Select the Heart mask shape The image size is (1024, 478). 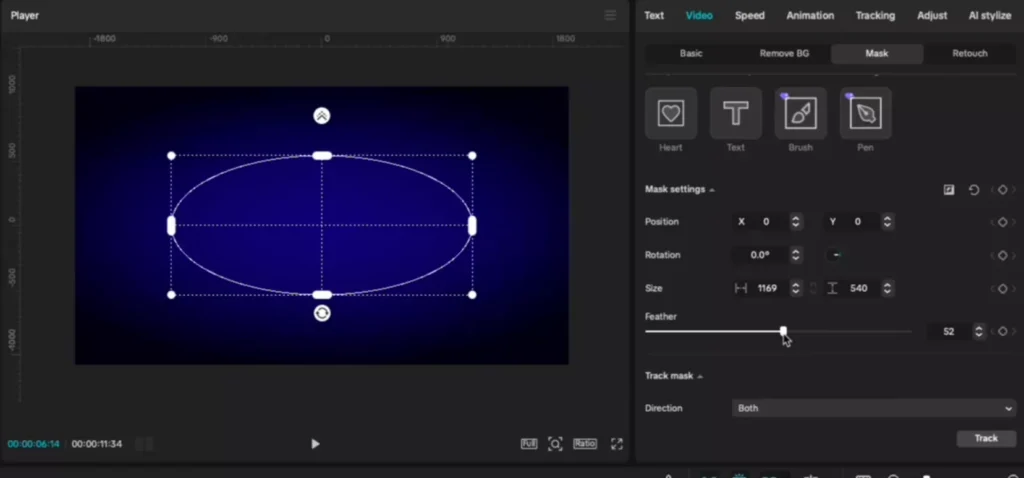[671, 114]
